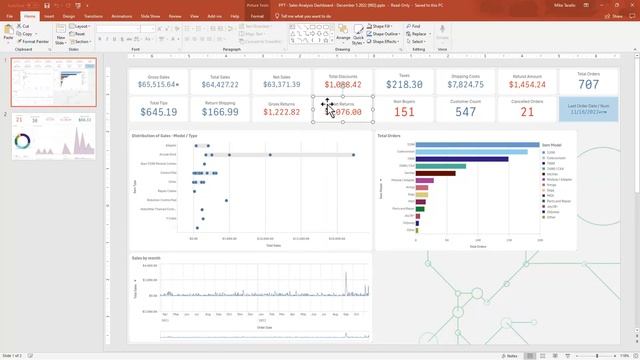Open the File tab

pyautogui.click(x=9, y=16)
